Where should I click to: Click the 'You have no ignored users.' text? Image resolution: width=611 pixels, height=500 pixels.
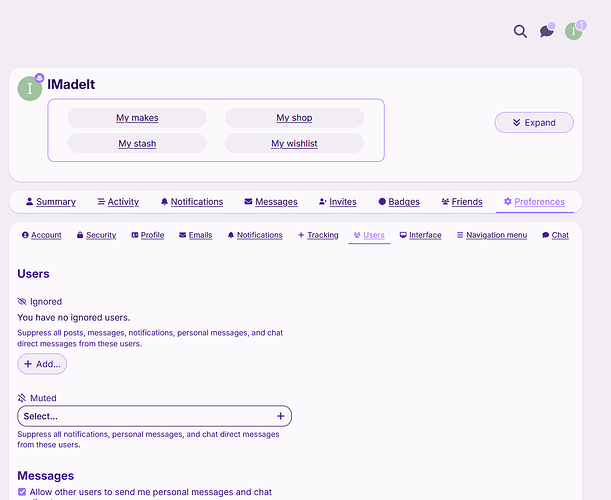[74, 318]
